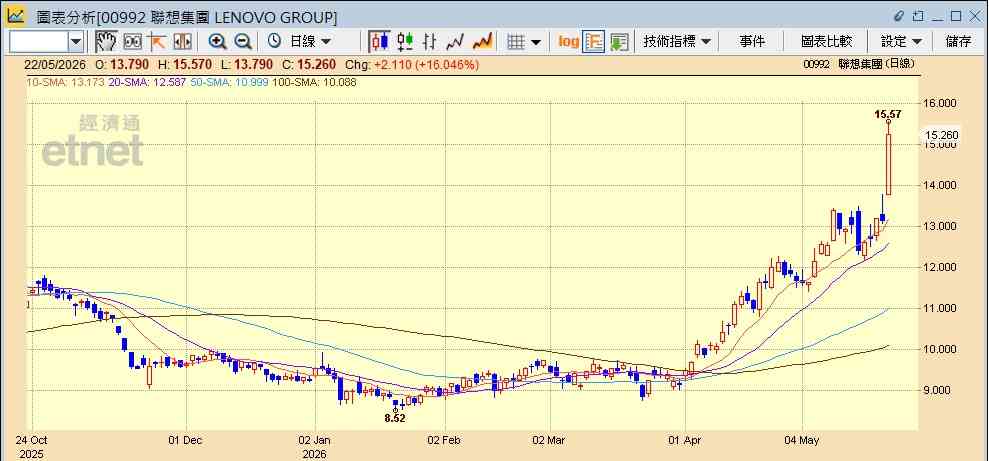
Task: Switch to orange area chart type
Action: (x=482, y=42)
